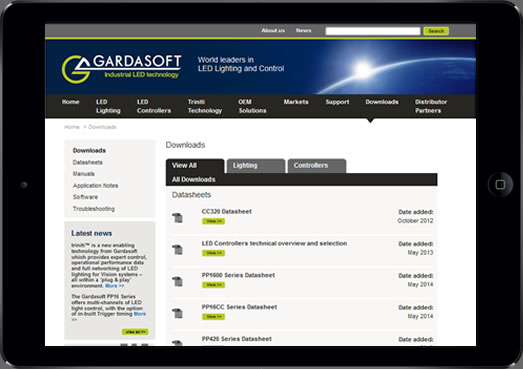Viewport: 523px width, 369px height.
Task: Click the Home breadcrumb link
Action: pos(72,127)
